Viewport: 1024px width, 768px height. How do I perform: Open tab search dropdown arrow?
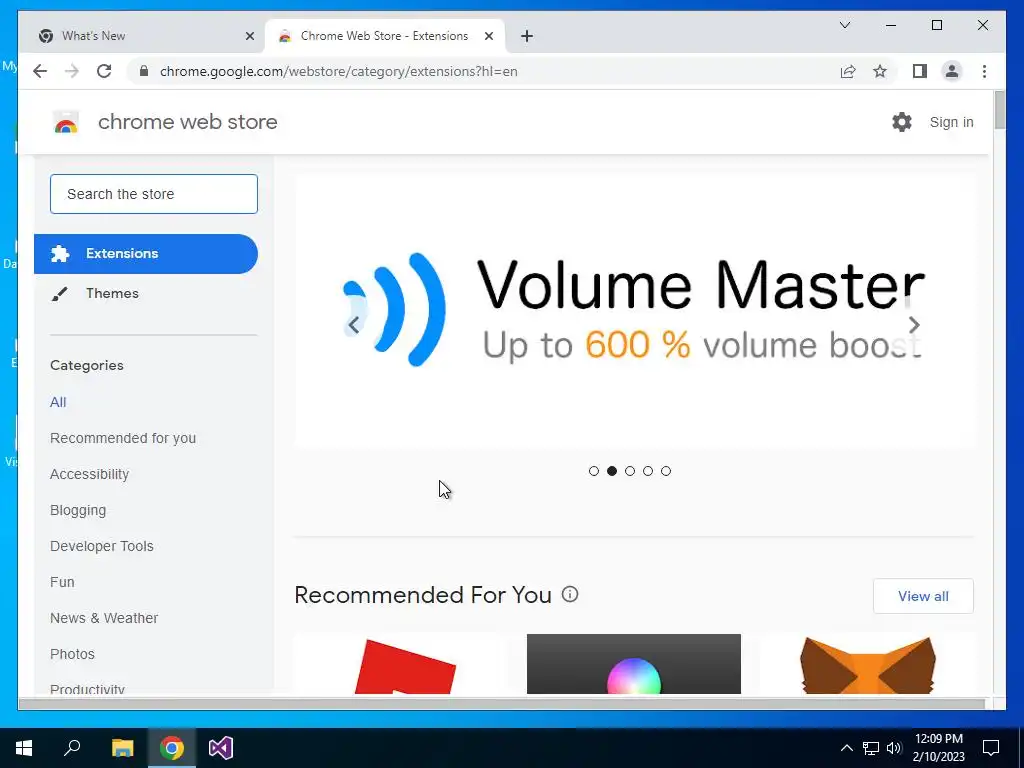[x=844, y=25]
